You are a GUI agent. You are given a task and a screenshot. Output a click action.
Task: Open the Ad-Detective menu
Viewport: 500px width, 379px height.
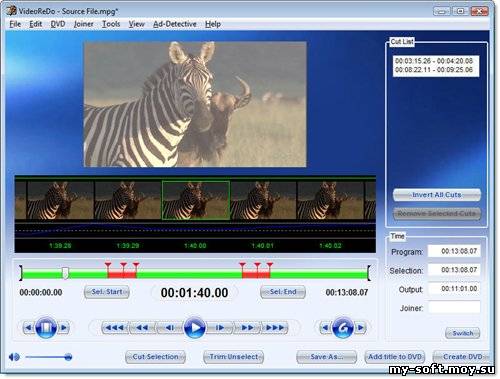(x=175, y=24)
